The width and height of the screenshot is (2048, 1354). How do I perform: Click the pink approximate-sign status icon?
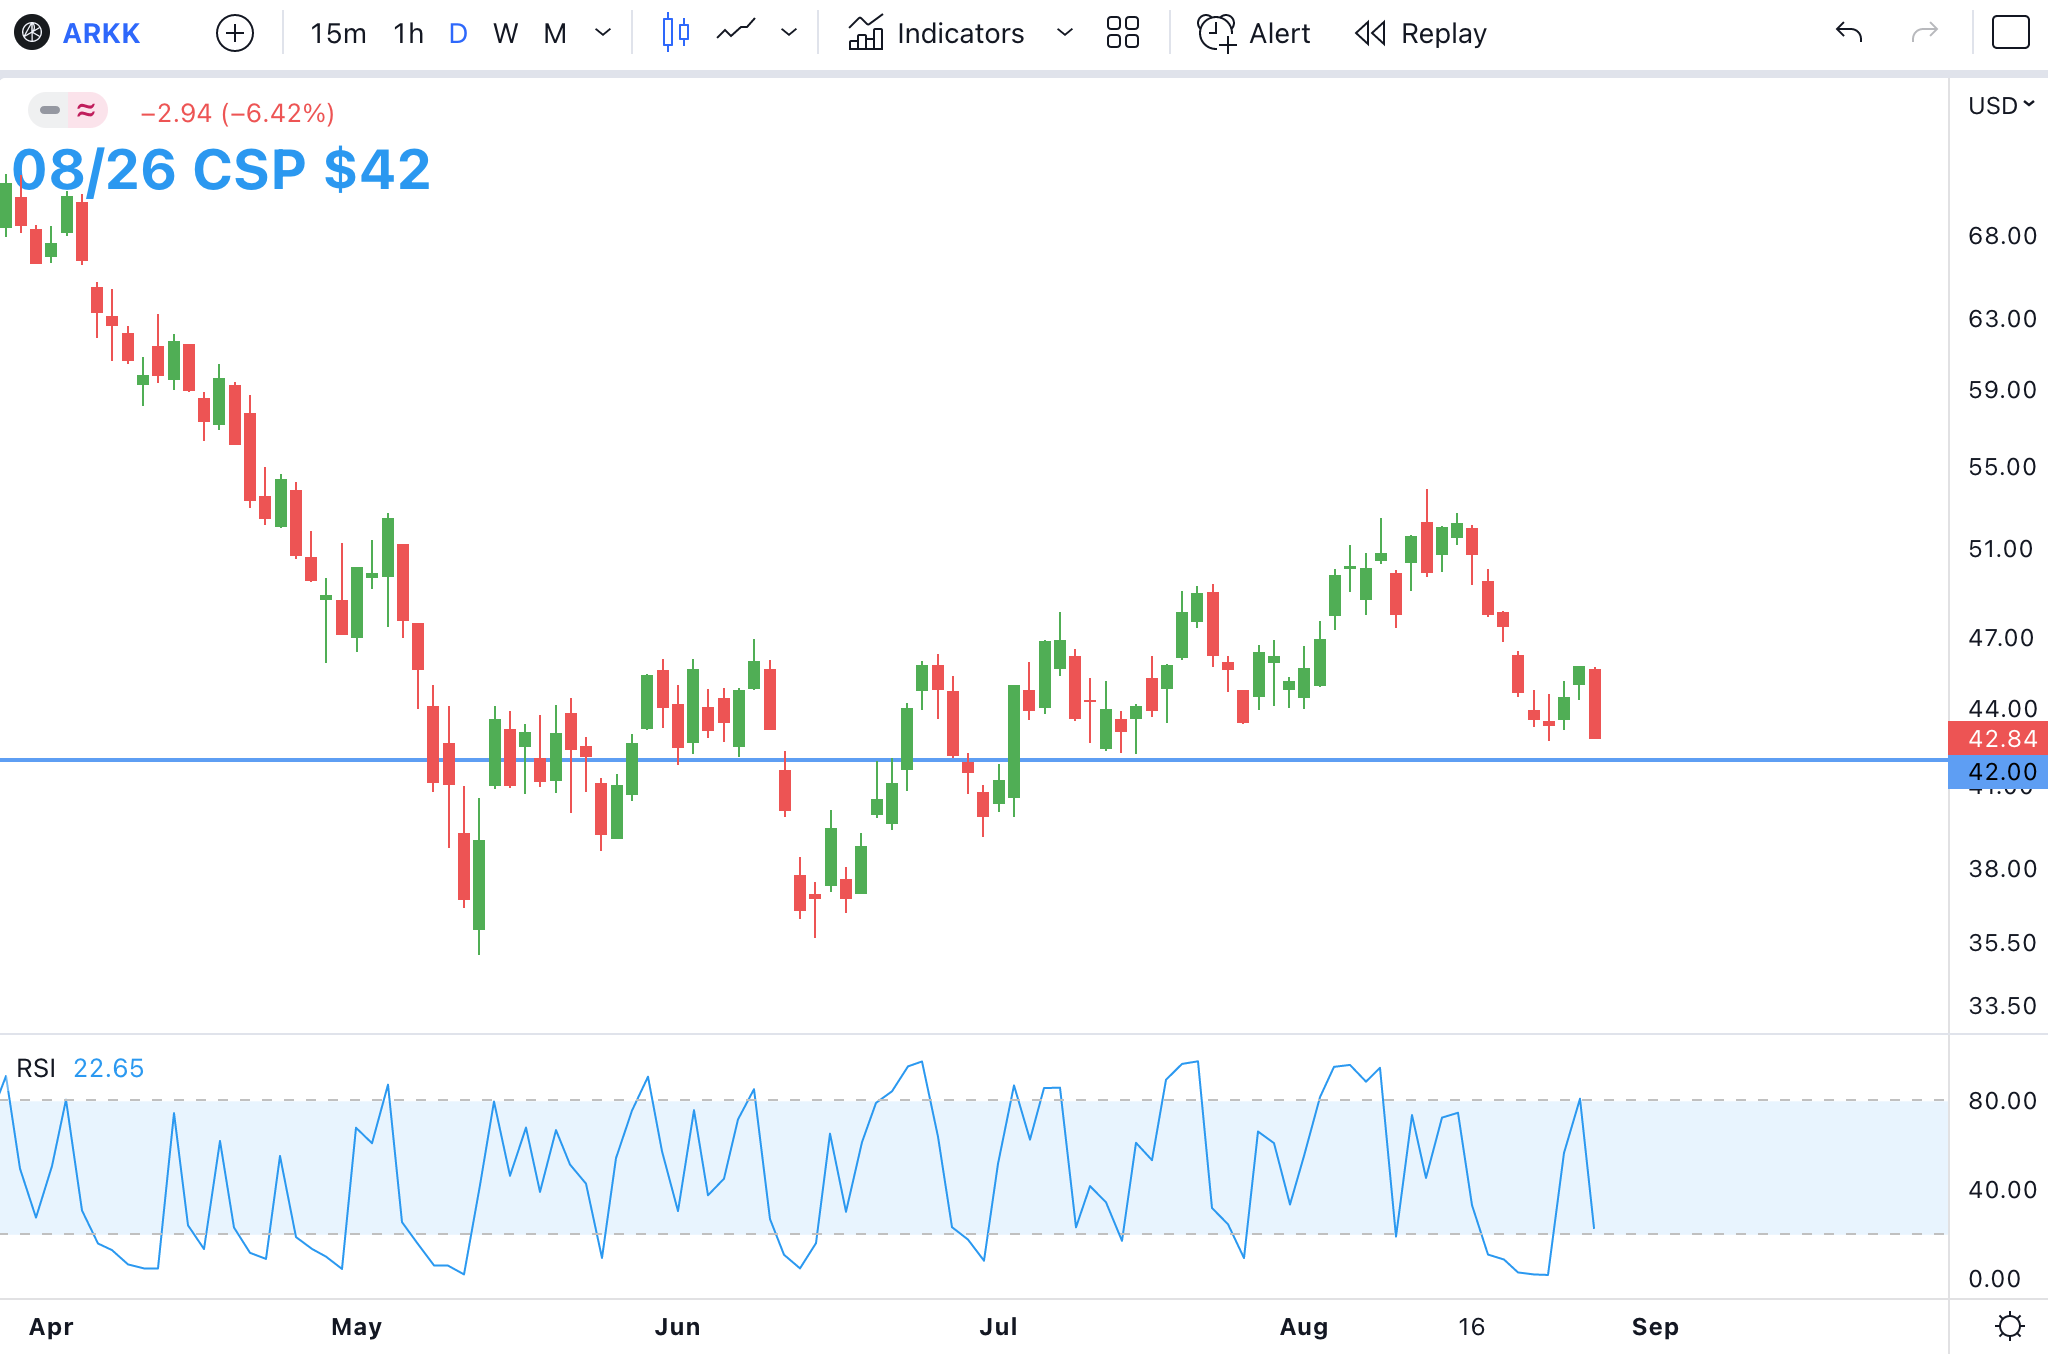(x=87, y=110)
